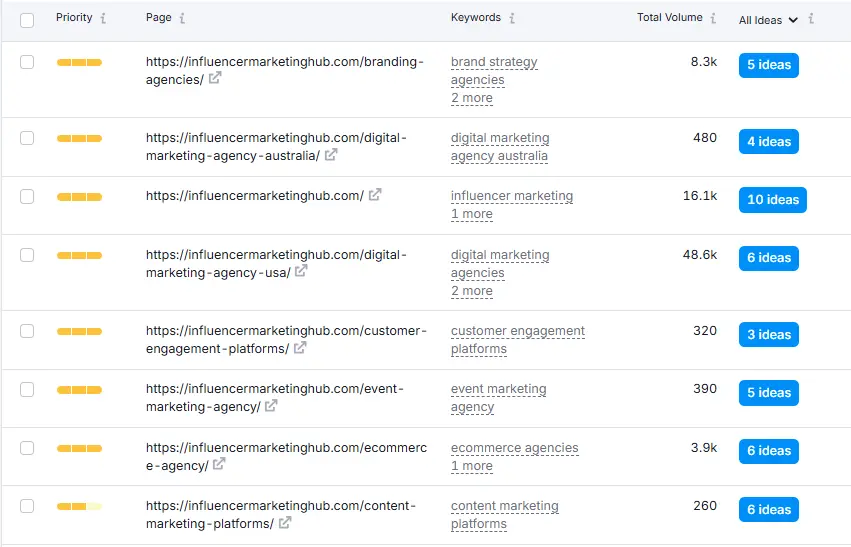The width and height of the screenshot is (851, 547).
Task: Click external link icon beside homepage URL
Action: pyautogui.click(x=375, y=195)
